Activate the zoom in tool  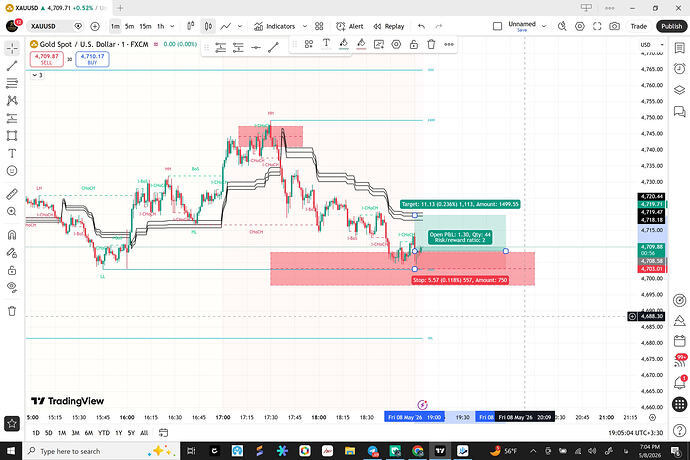[12, 211]
